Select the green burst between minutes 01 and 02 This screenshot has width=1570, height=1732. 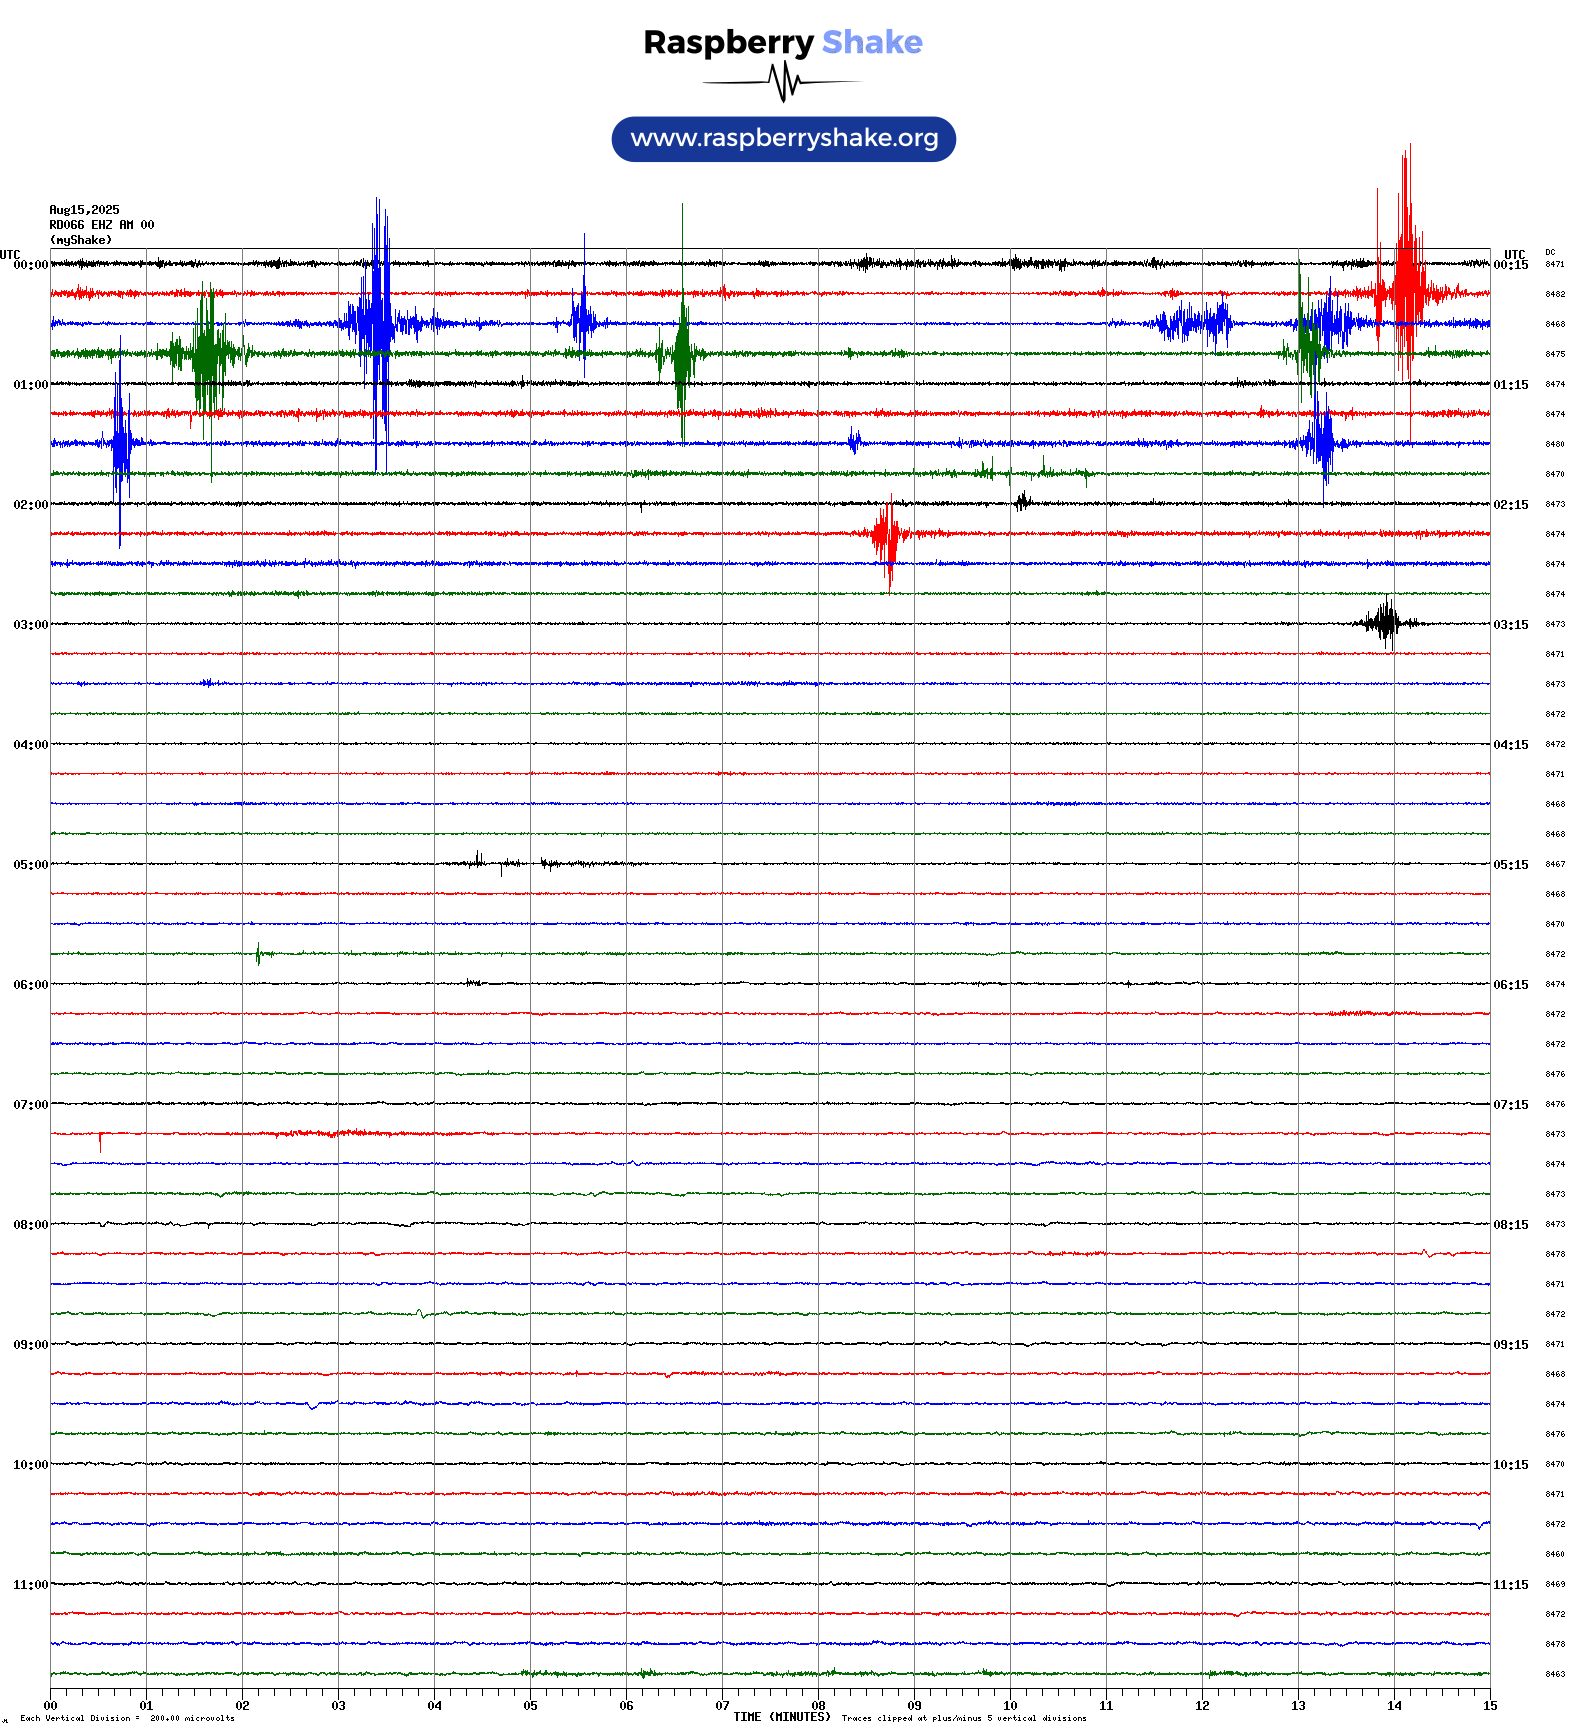[206, 352]
